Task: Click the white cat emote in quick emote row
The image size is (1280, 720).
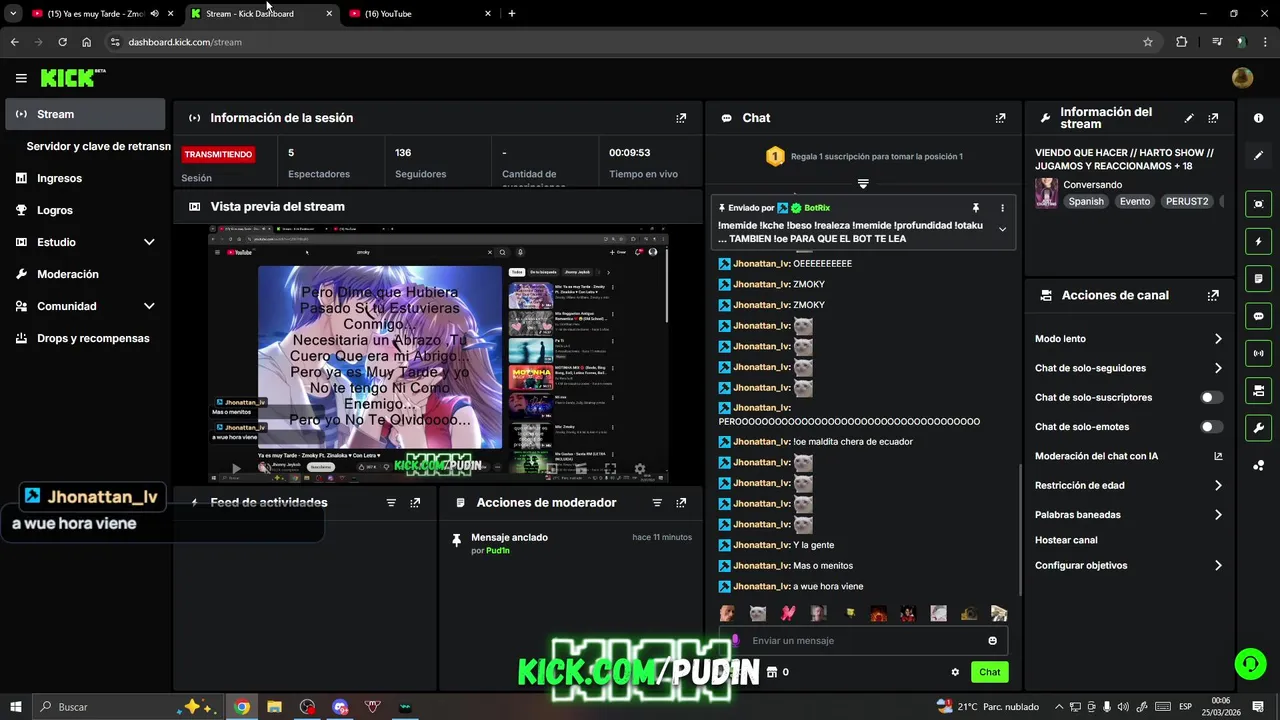Action: point(758,613)
